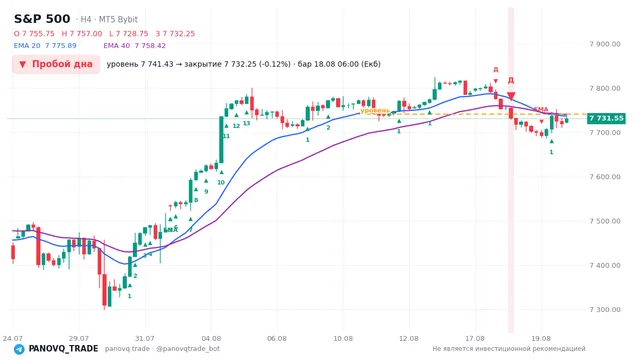The width and height of the screenshot is (640, 360).
Task: Open the panovq.trade · @panovqtrade_bot link
Action: [x=162, y=349]
